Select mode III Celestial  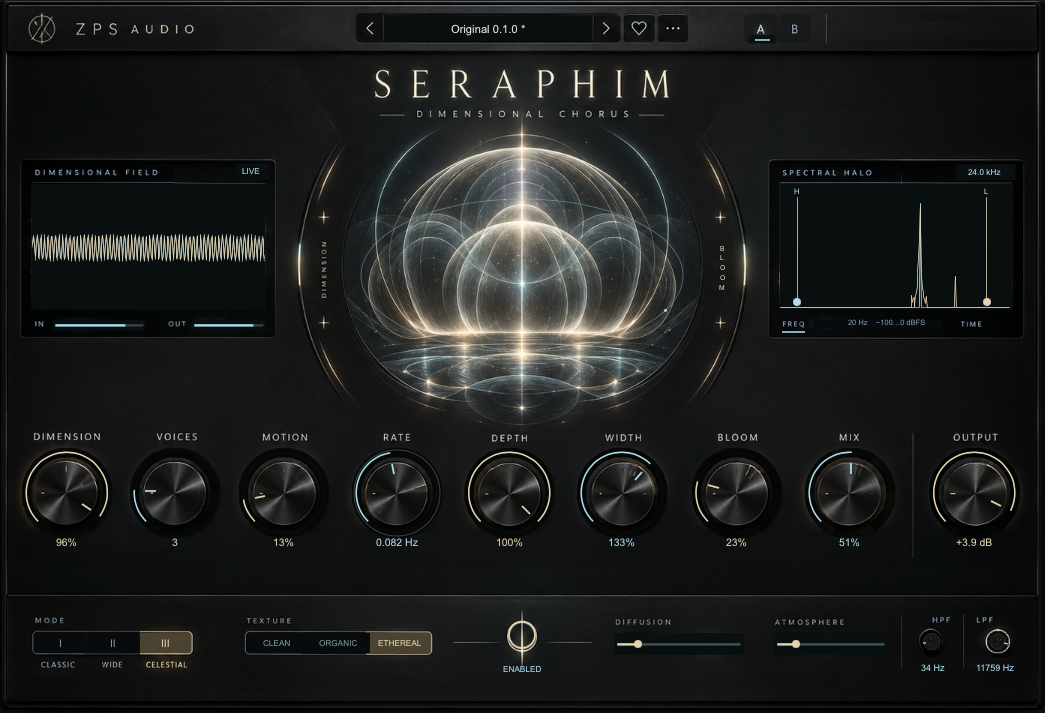point(165,643)
